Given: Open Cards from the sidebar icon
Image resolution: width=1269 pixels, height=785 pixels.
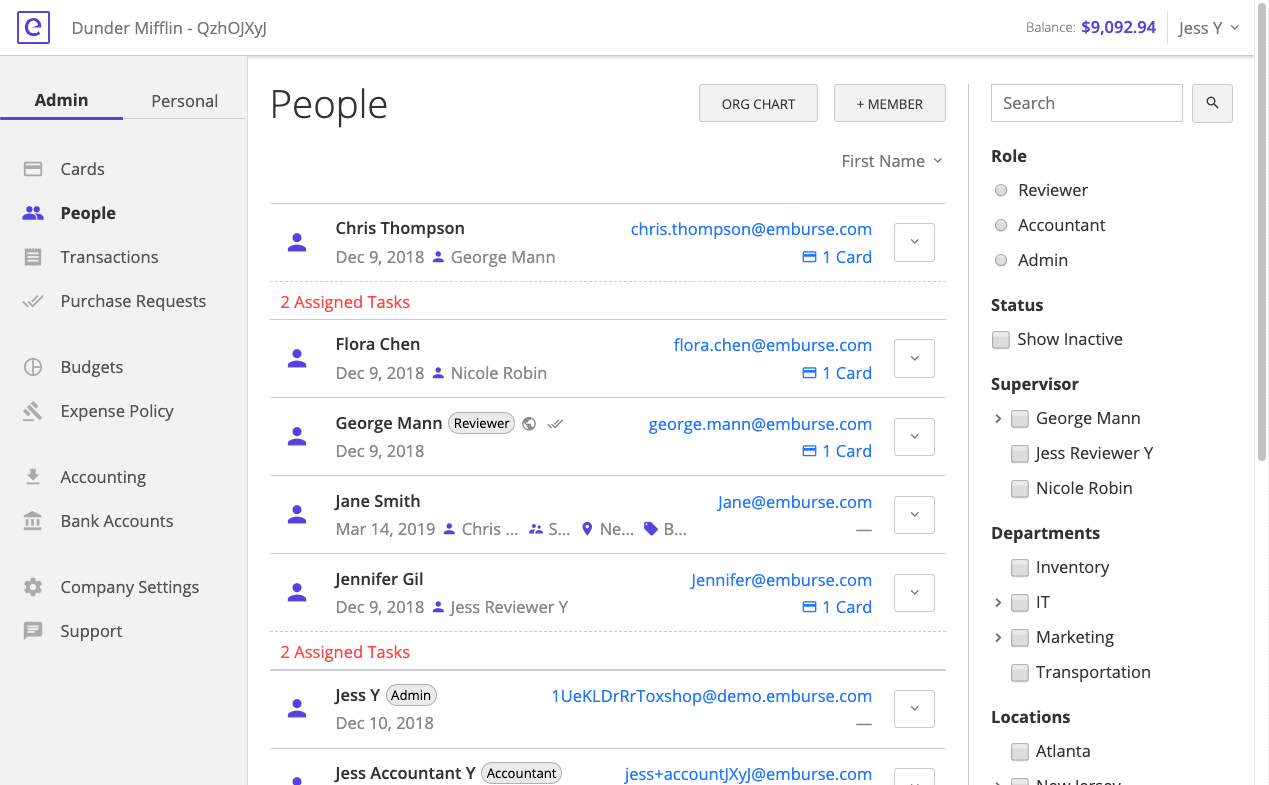Looking at the screenshot, I should (x=33, y=169).
